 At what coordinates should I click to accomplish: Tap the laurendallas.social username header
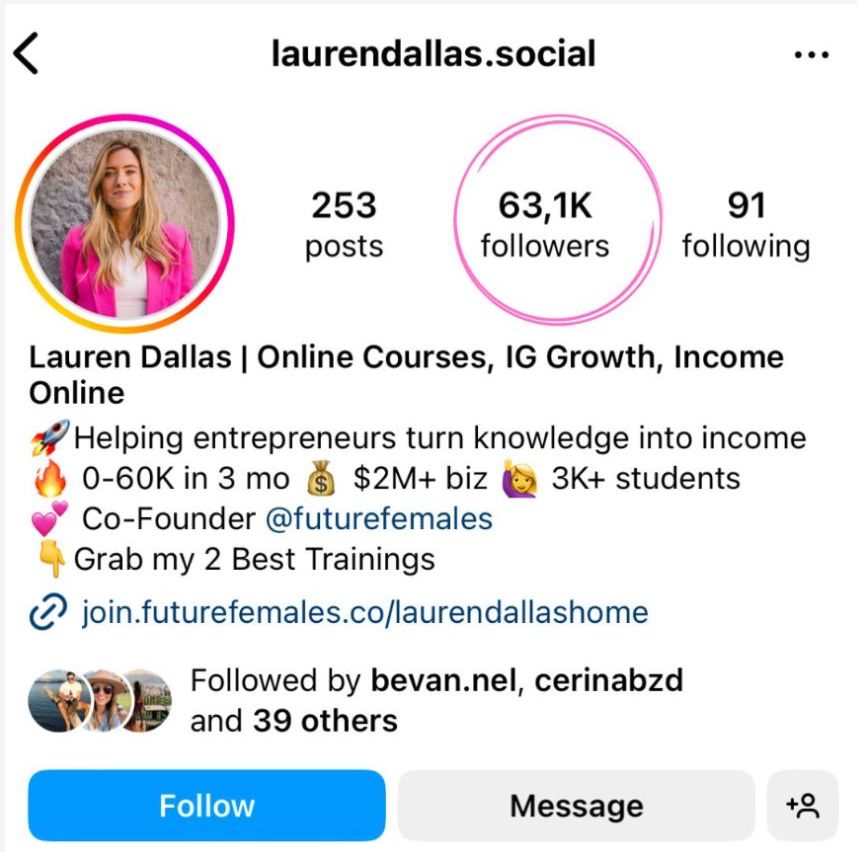point(433,54)
